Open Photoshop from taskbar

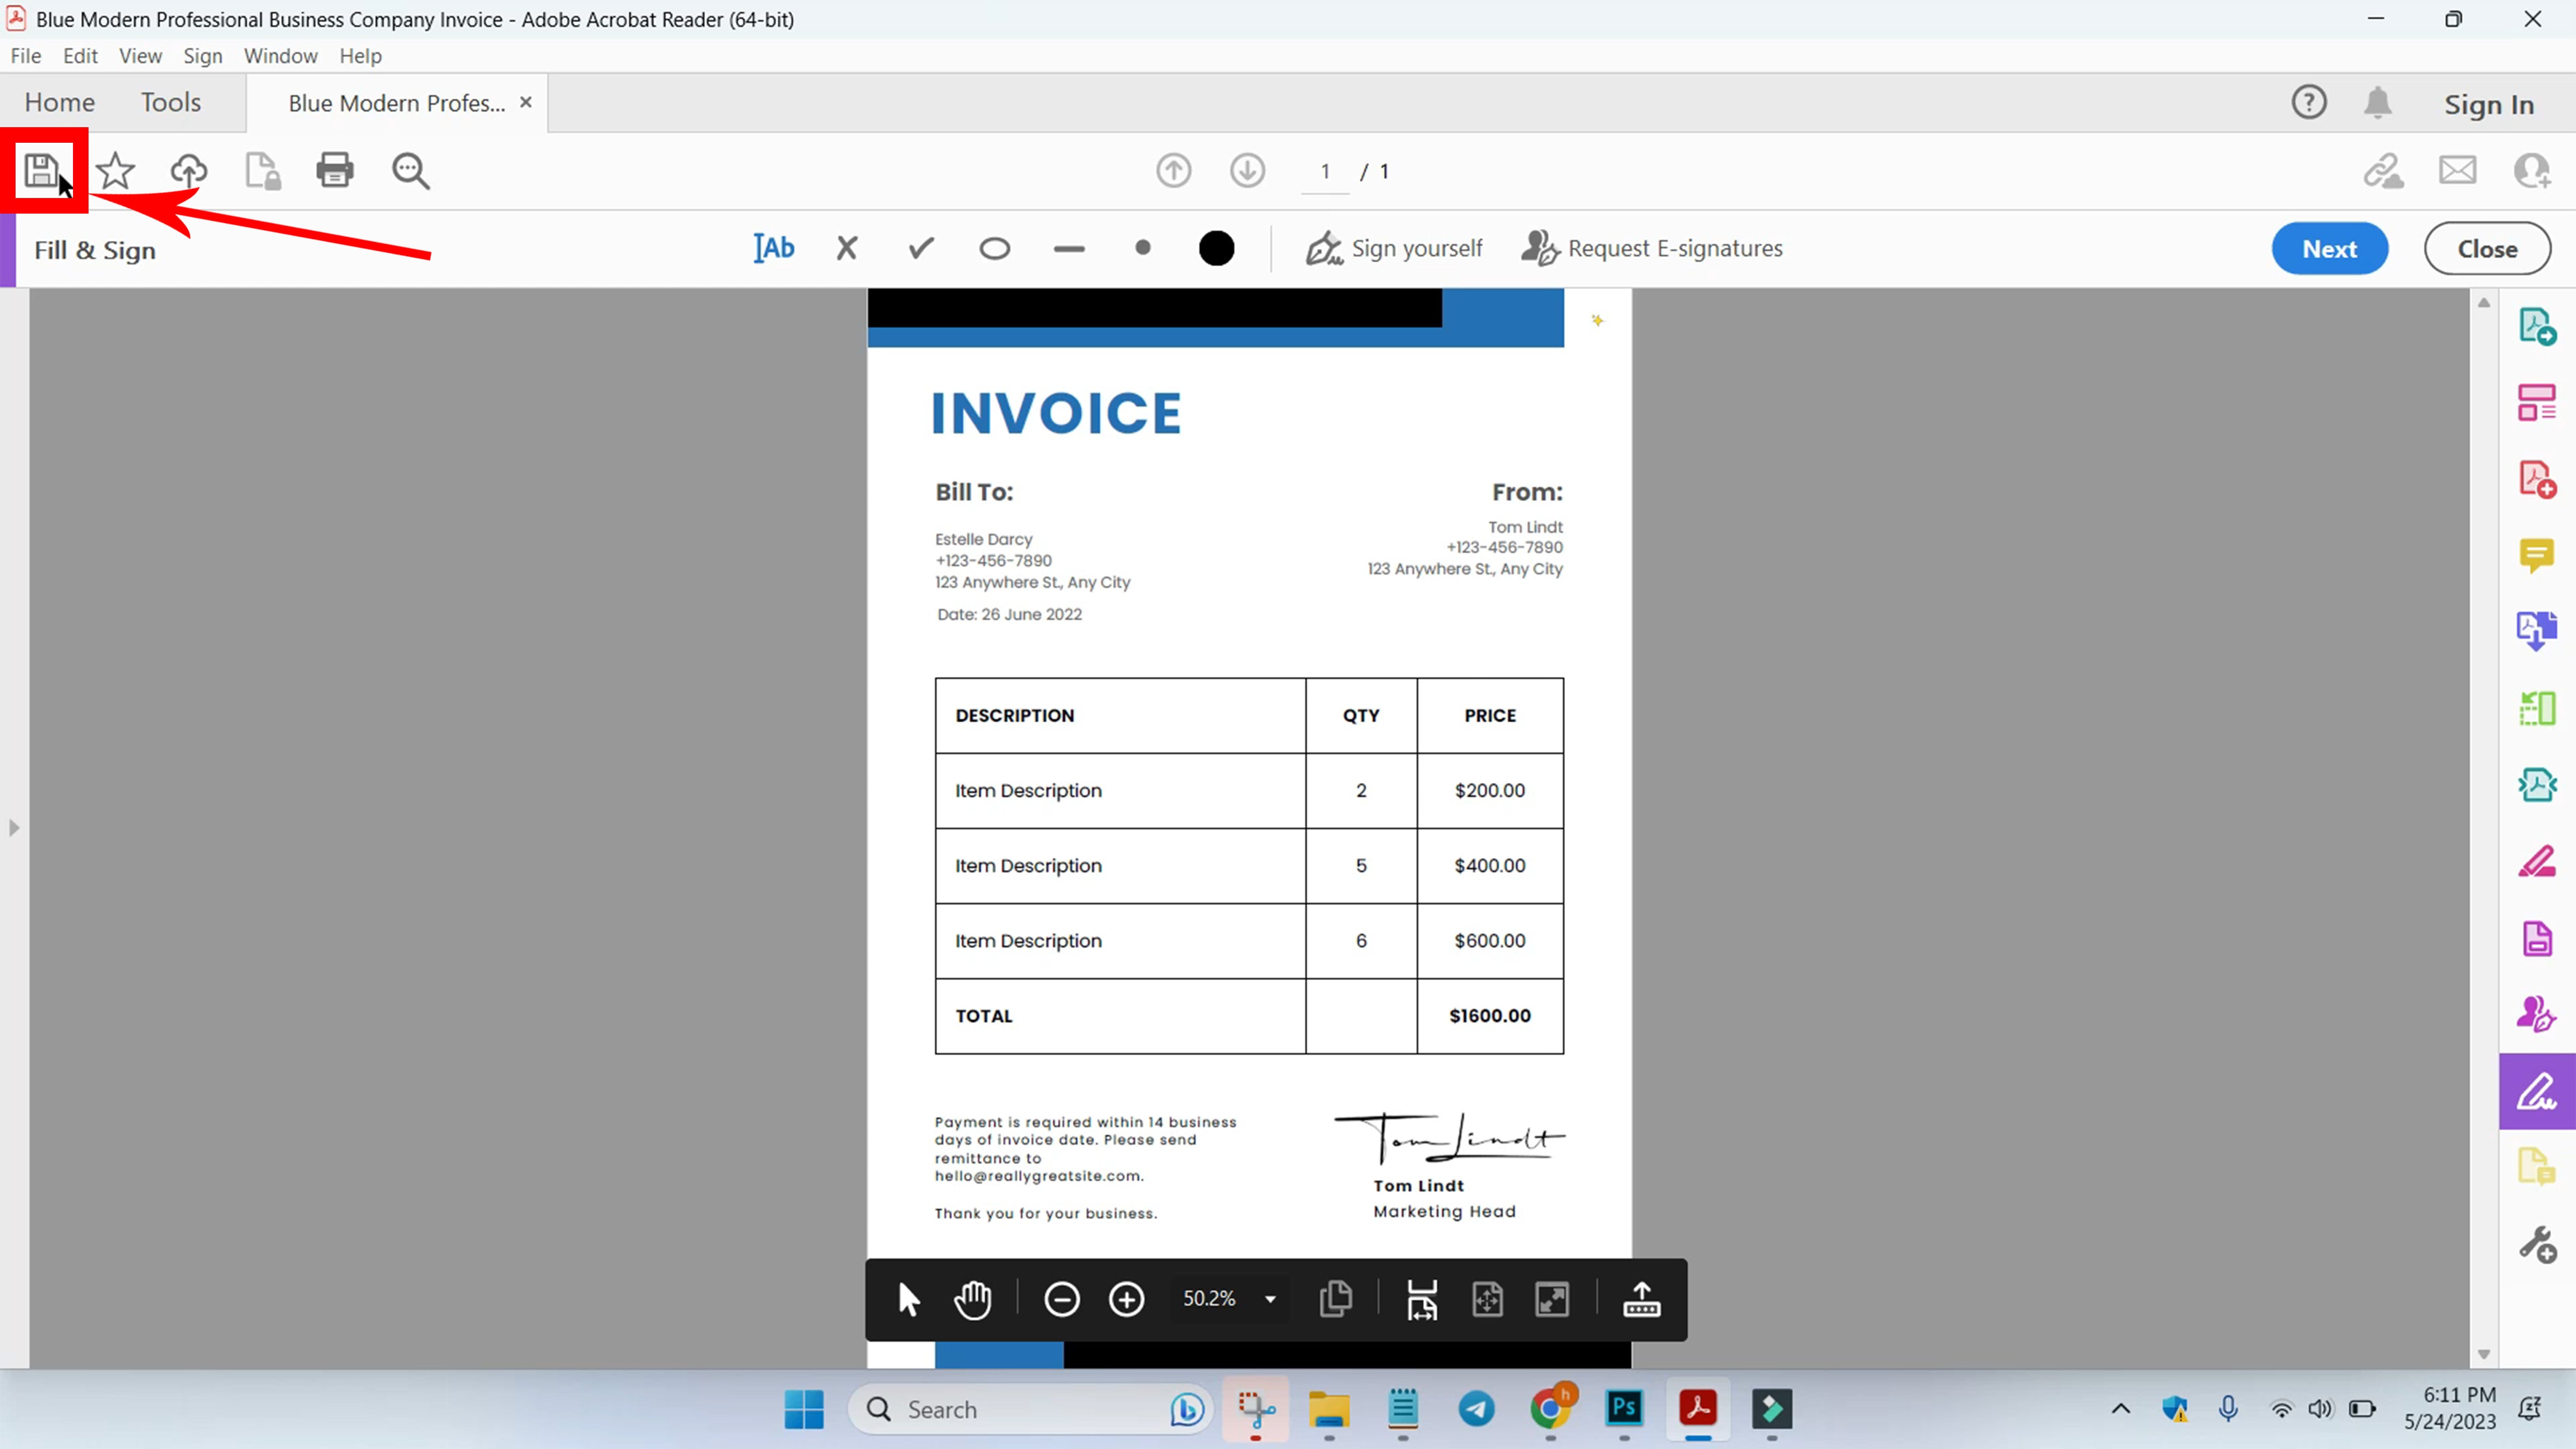point(1624,1408)
